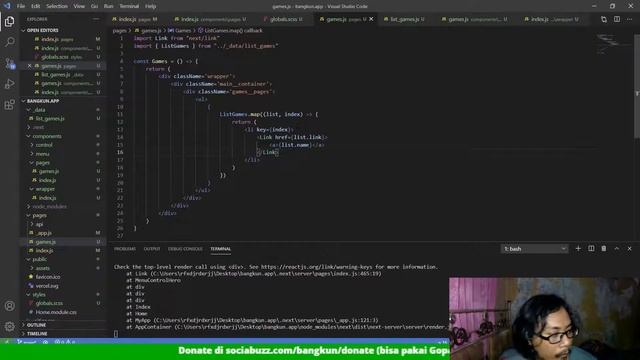Create a new terminal with the plus icon
This screenshot has width=640, height=360.
tap(578, 249)
